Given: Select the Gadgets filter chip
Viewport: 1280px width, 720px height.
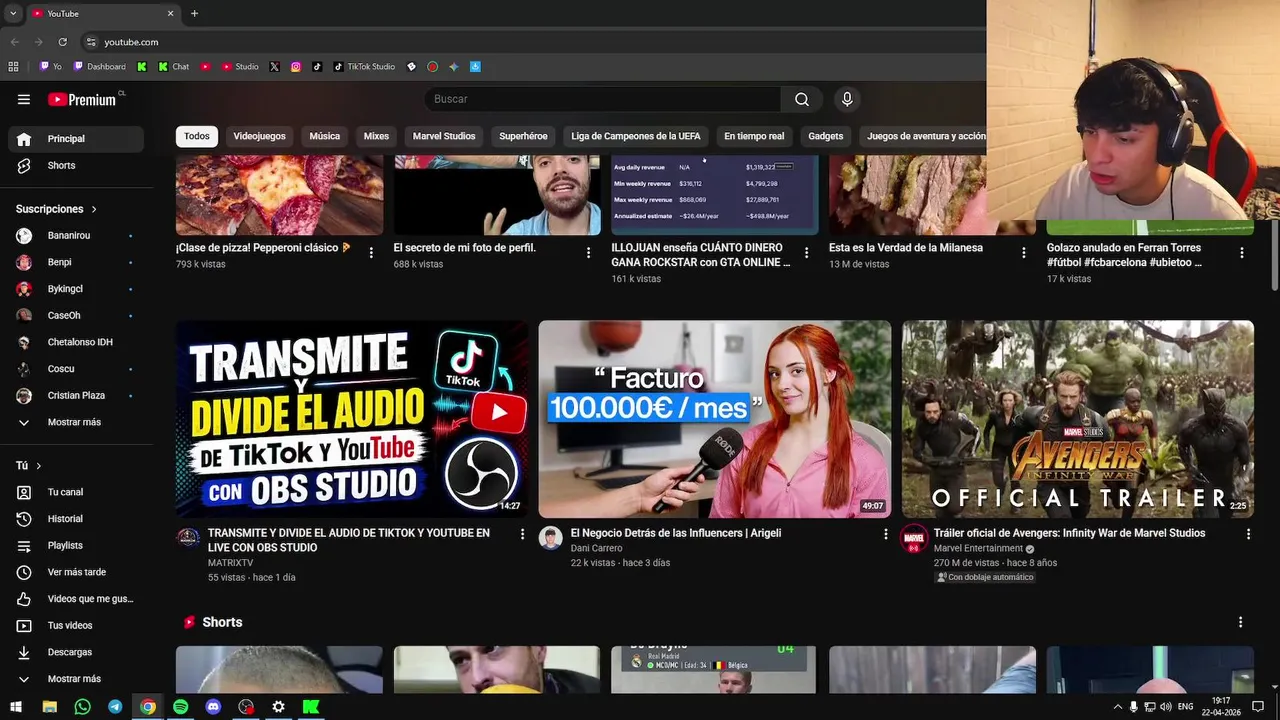Looking at the screenshot, I should (x=826, y=136).
